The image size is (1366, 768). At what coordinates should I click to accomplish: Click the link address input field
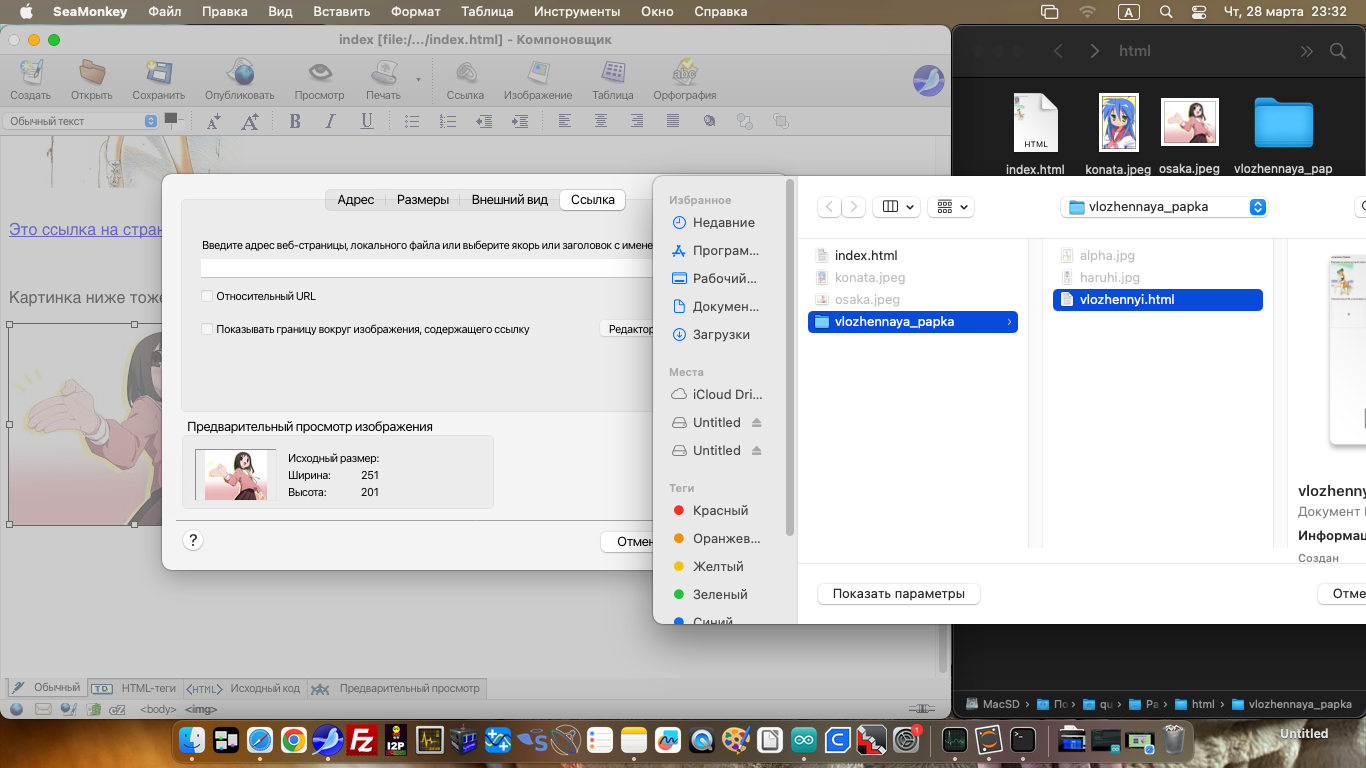pyautogui.click(x=426, y=268)
